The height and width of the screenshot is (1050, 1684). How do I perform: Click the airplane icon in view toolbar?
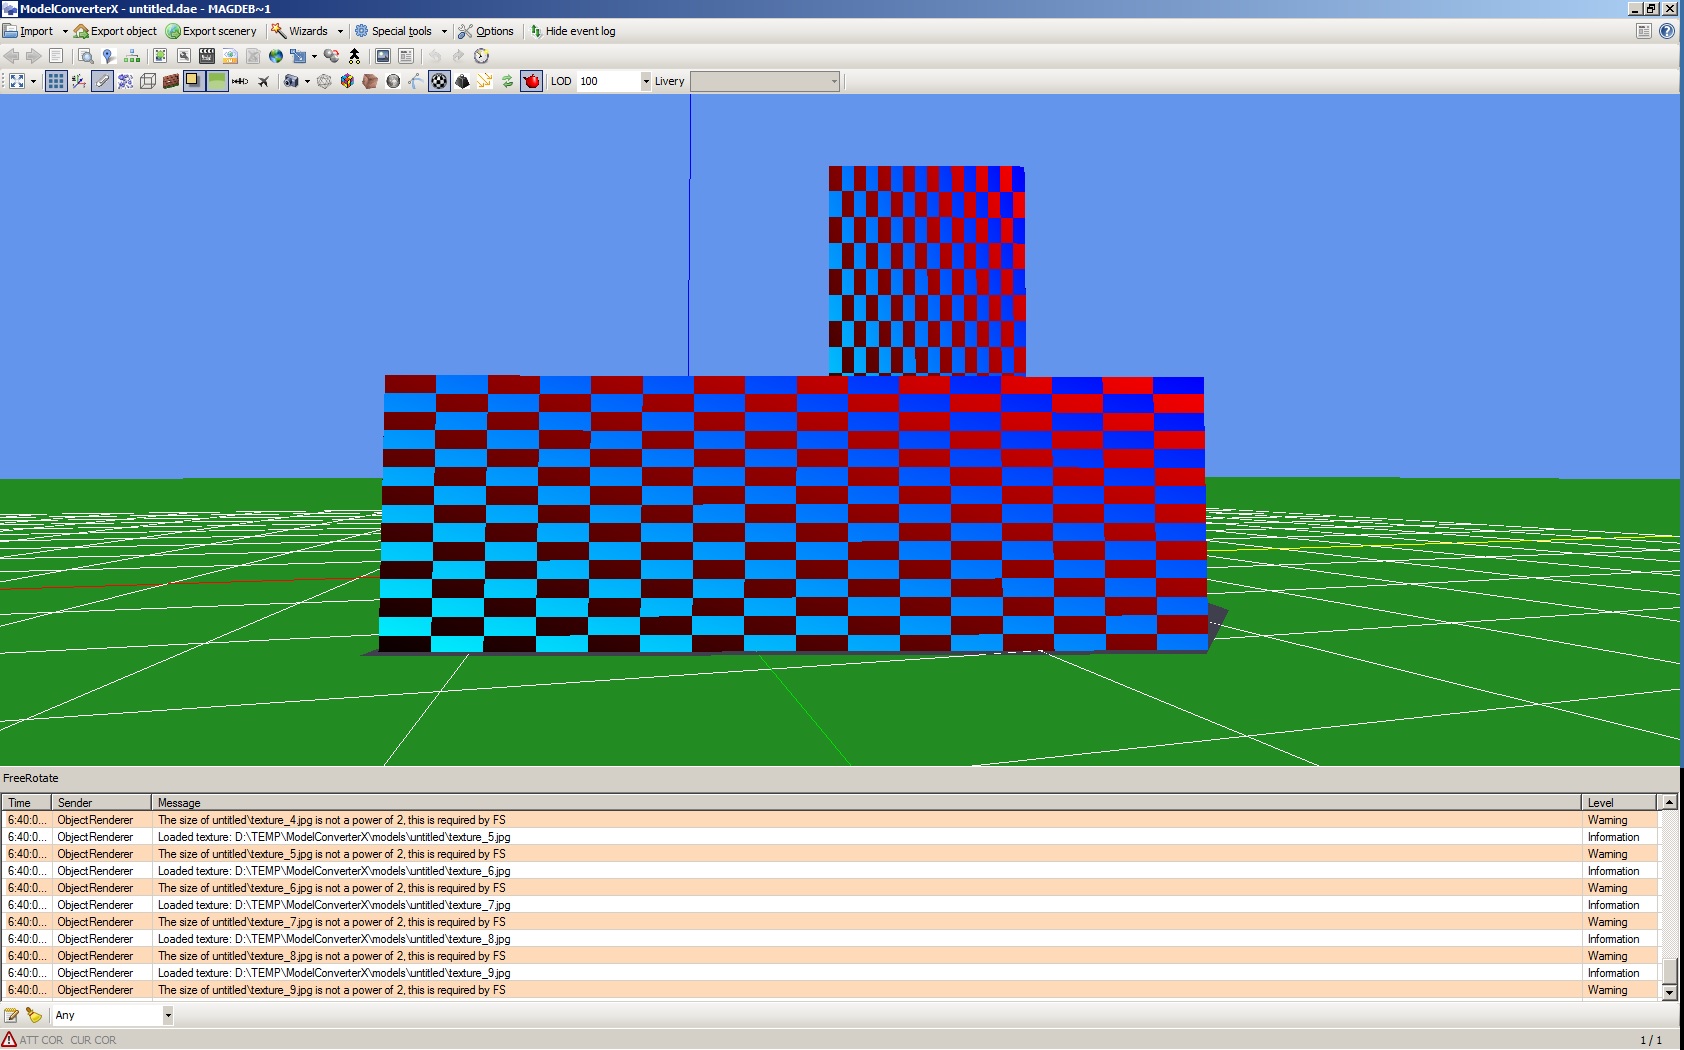[264, 82]
